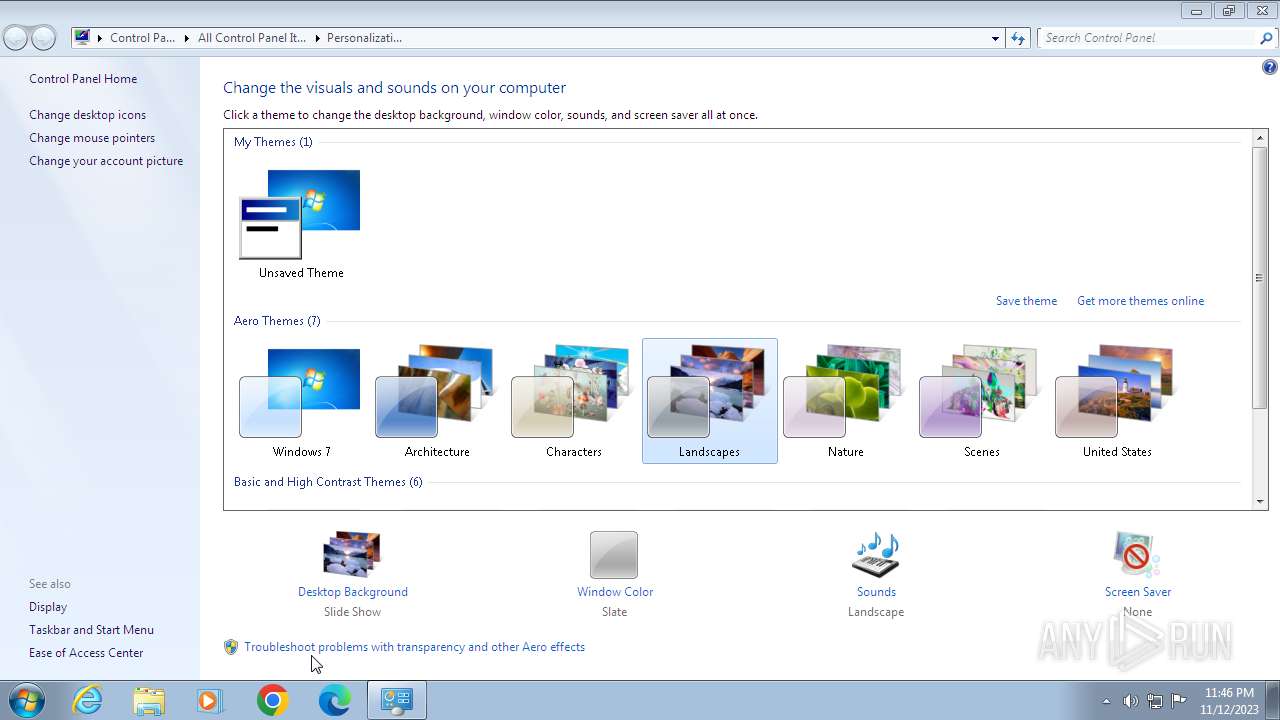
Task: Open Taskbar and Start Menu link
Action: (91, 630)
